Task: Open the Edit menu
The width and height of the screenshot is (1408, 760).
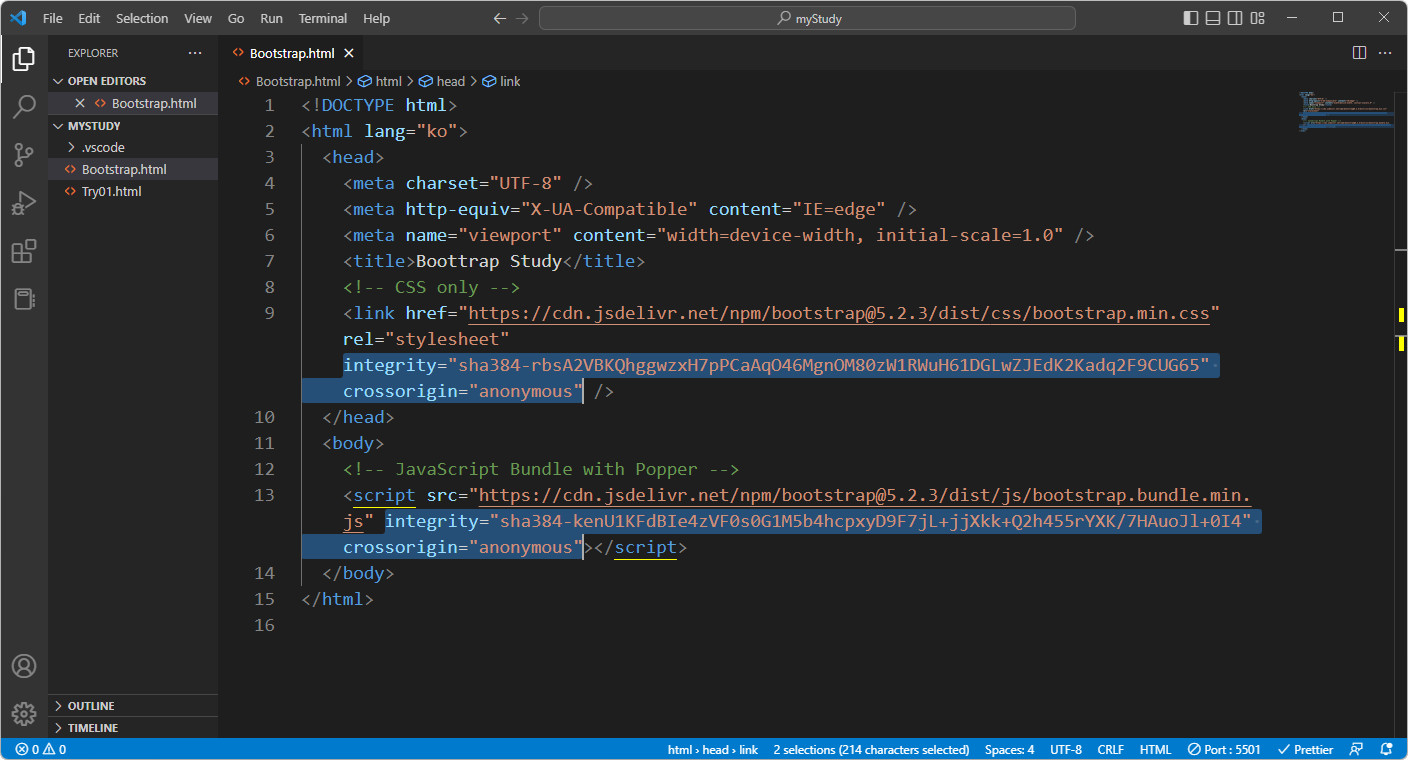Action: (x=89, y=18)
